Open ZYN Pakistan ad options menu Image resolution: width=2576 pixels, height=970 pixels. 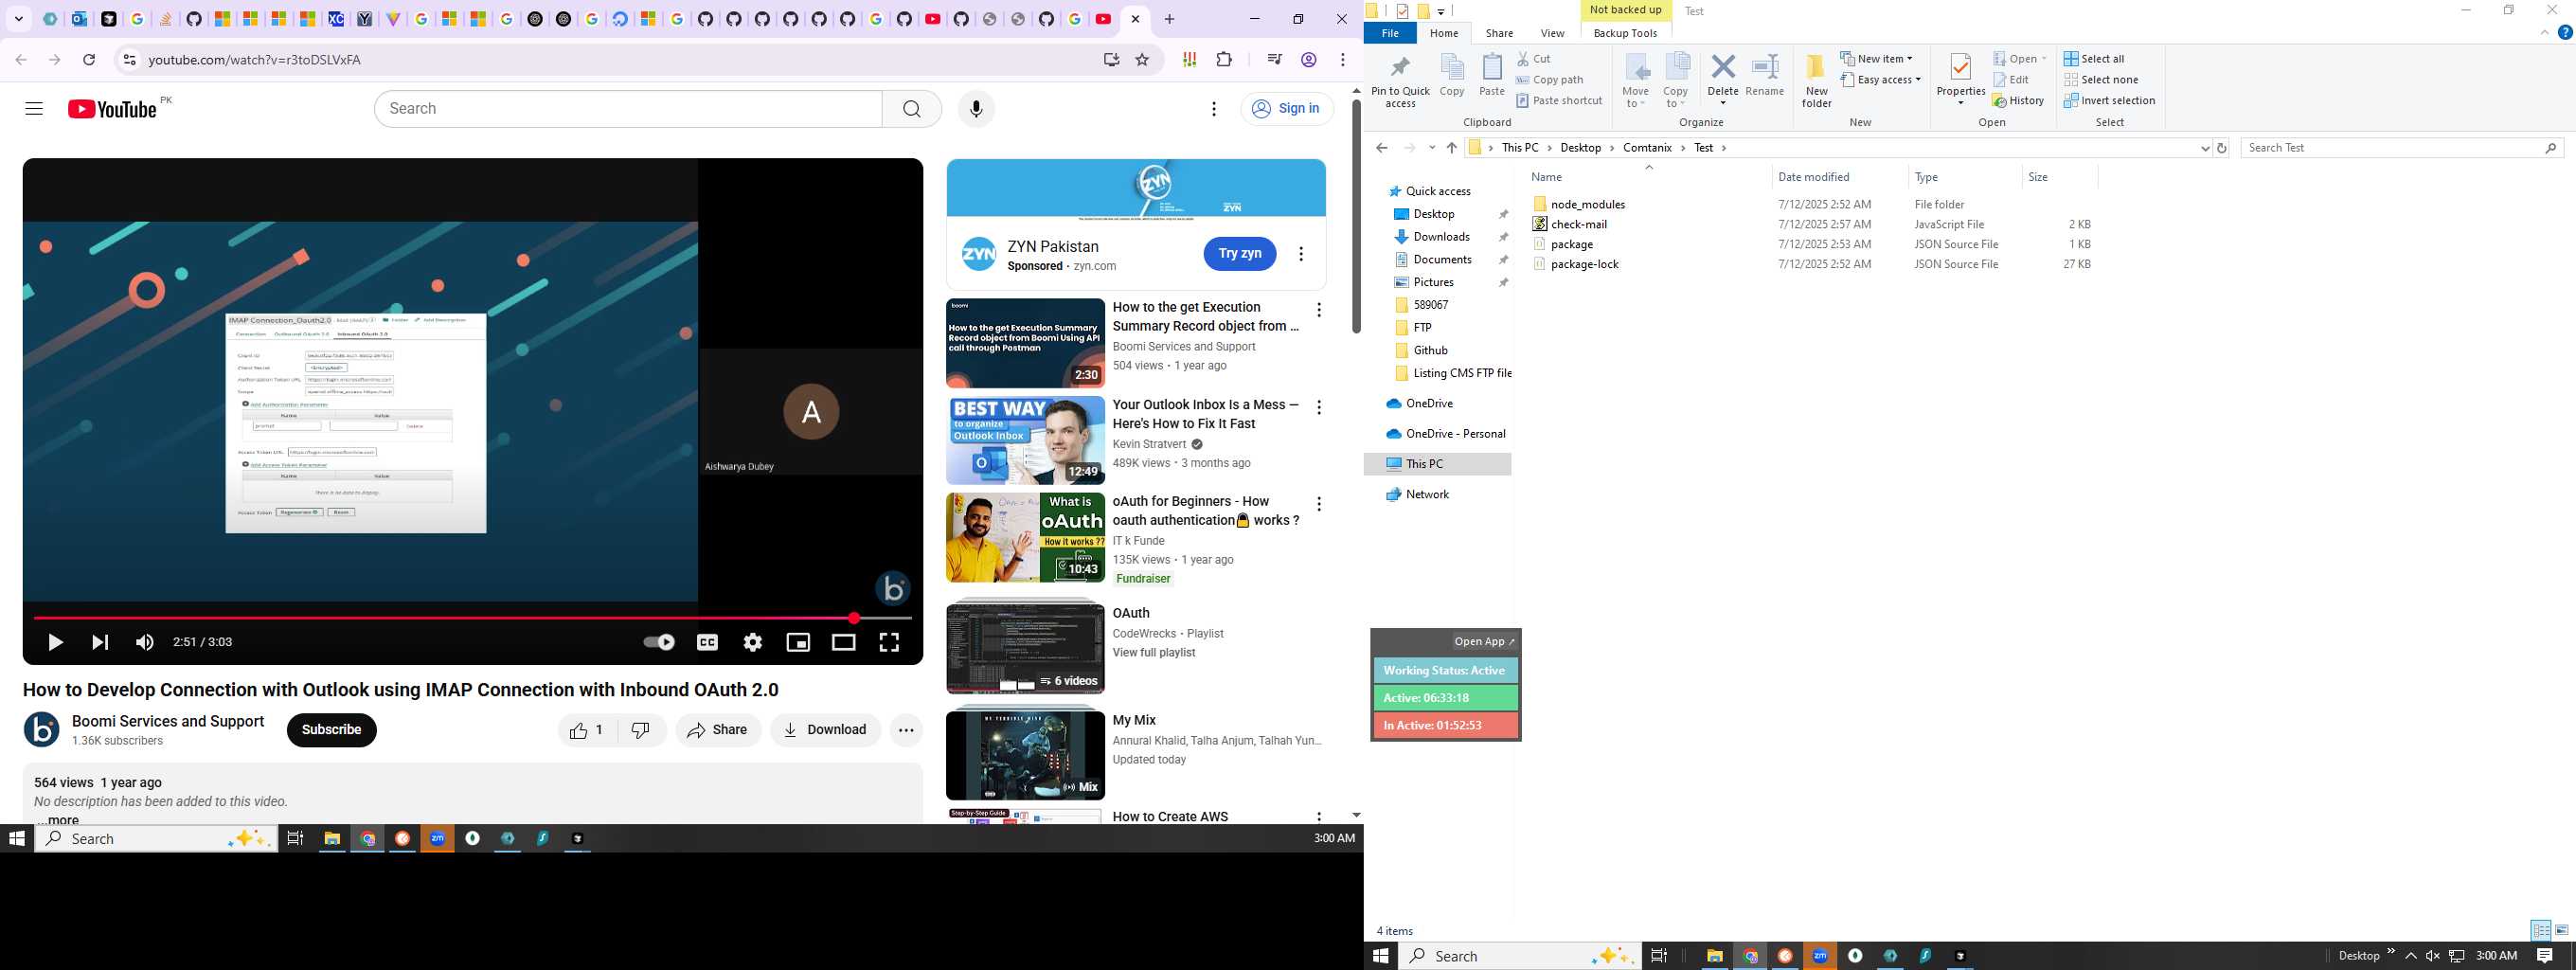coord(1301,254)
